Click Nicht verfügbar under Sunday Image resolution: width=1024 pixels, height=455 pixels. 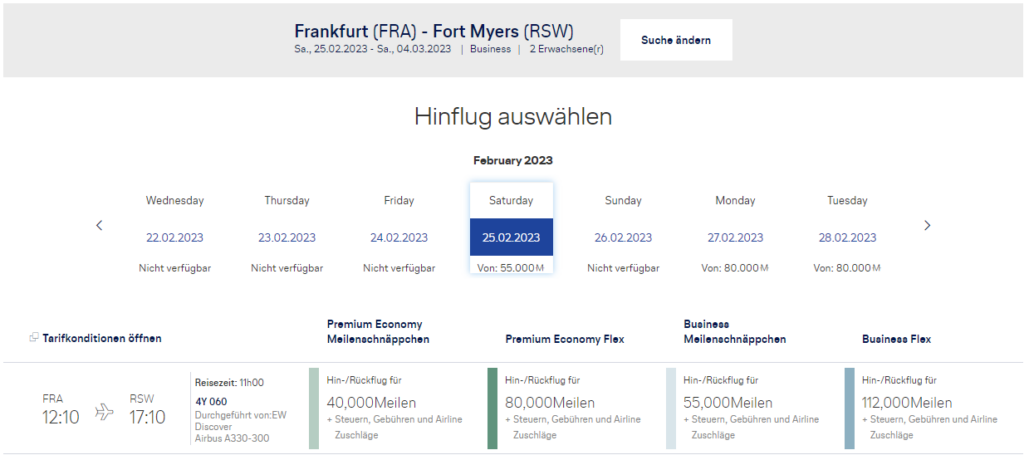[x=623, y=268]
